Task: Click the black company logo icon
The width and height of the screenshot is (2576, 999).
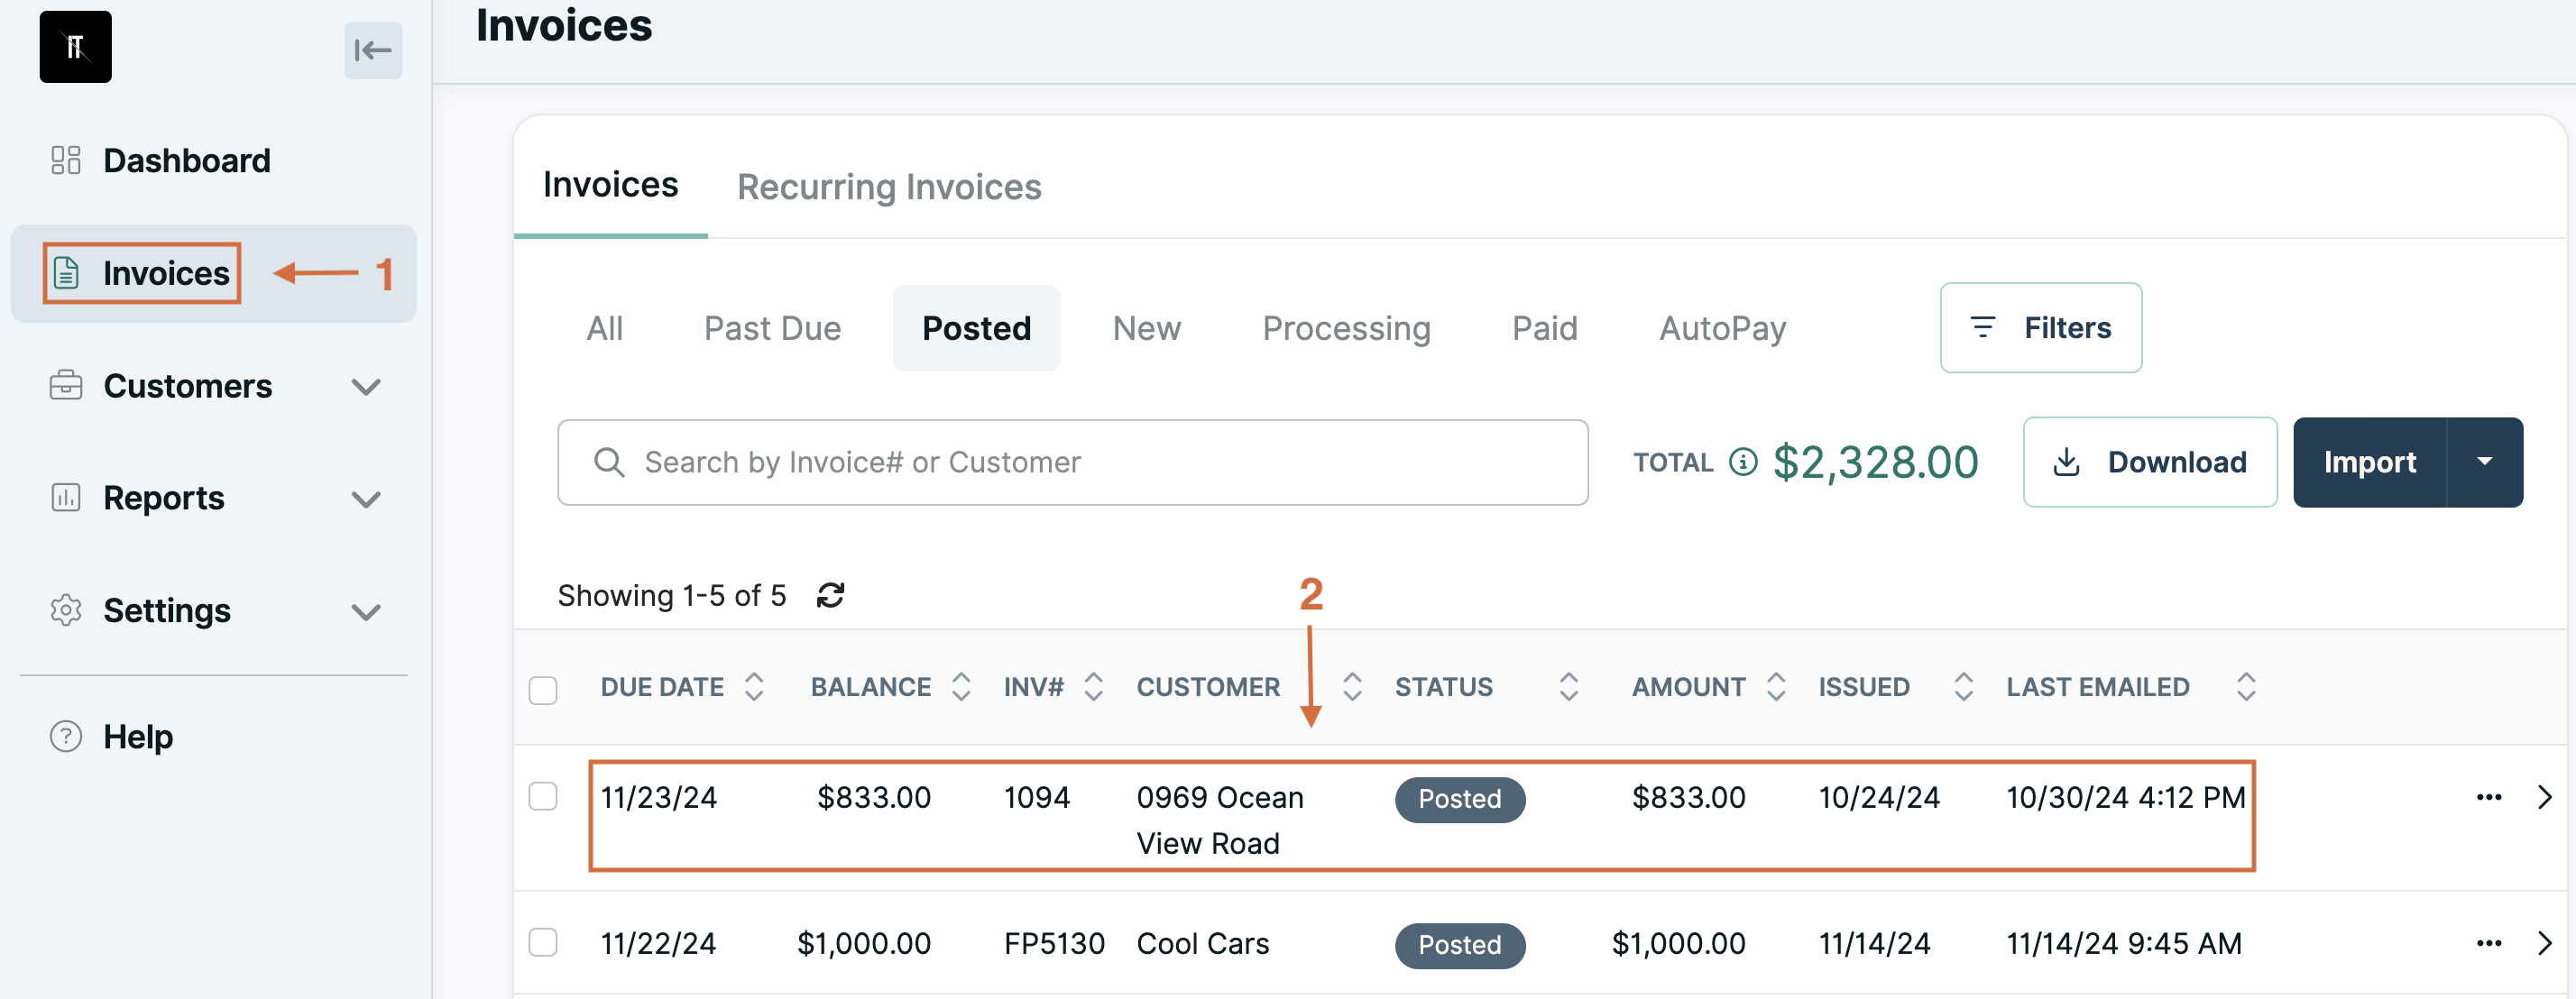Action: [76, 47]
